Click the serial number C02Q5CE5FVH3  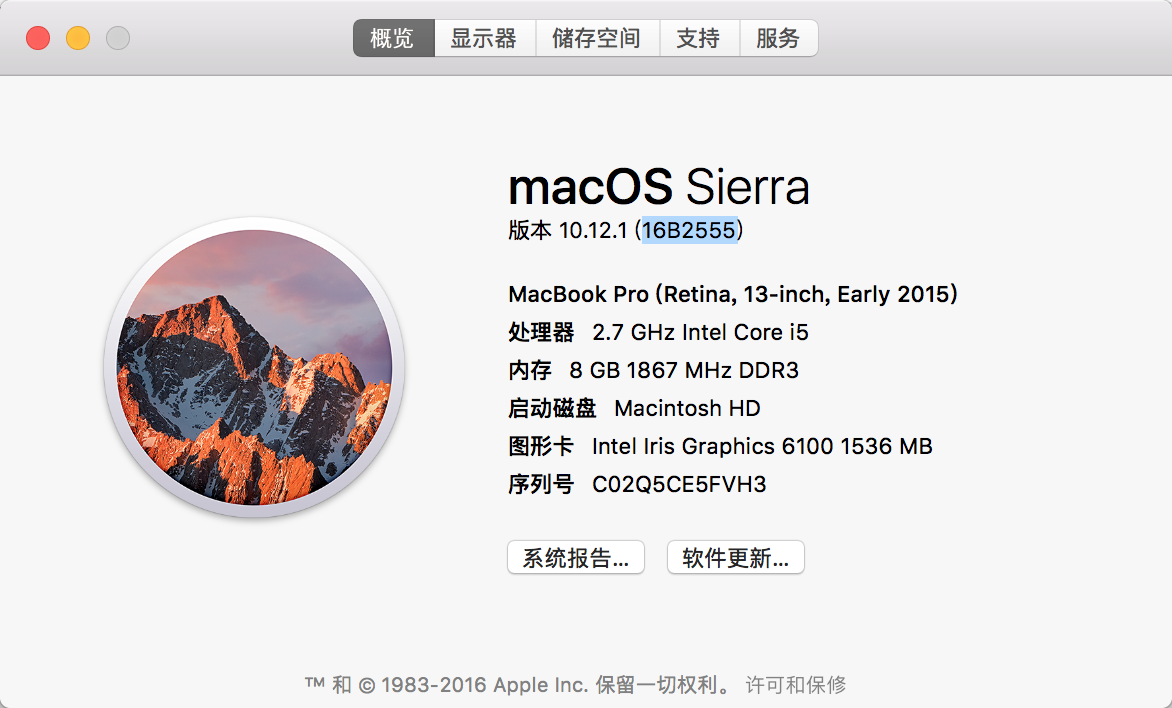(x=679, y=485)
